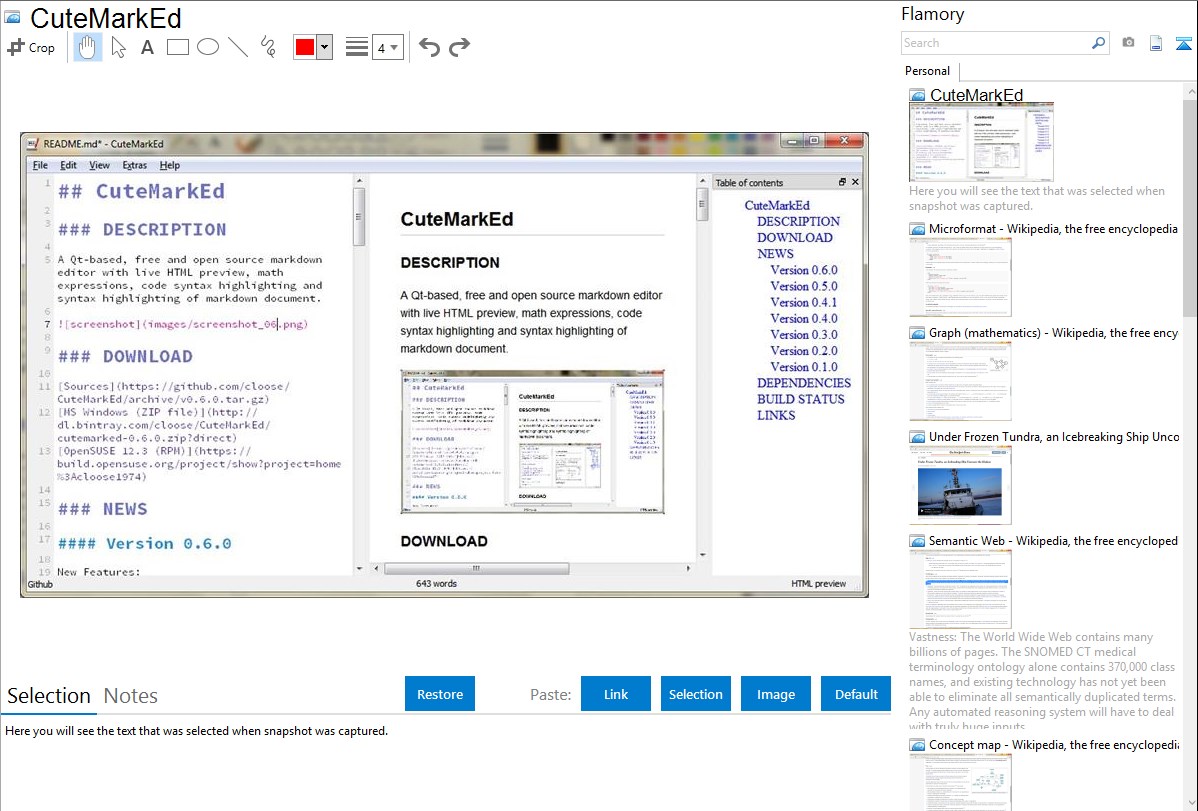The width and height of the screenshot is (1198, 811).
Task: Click the Image paste button
Action: [x=775, y=694]
